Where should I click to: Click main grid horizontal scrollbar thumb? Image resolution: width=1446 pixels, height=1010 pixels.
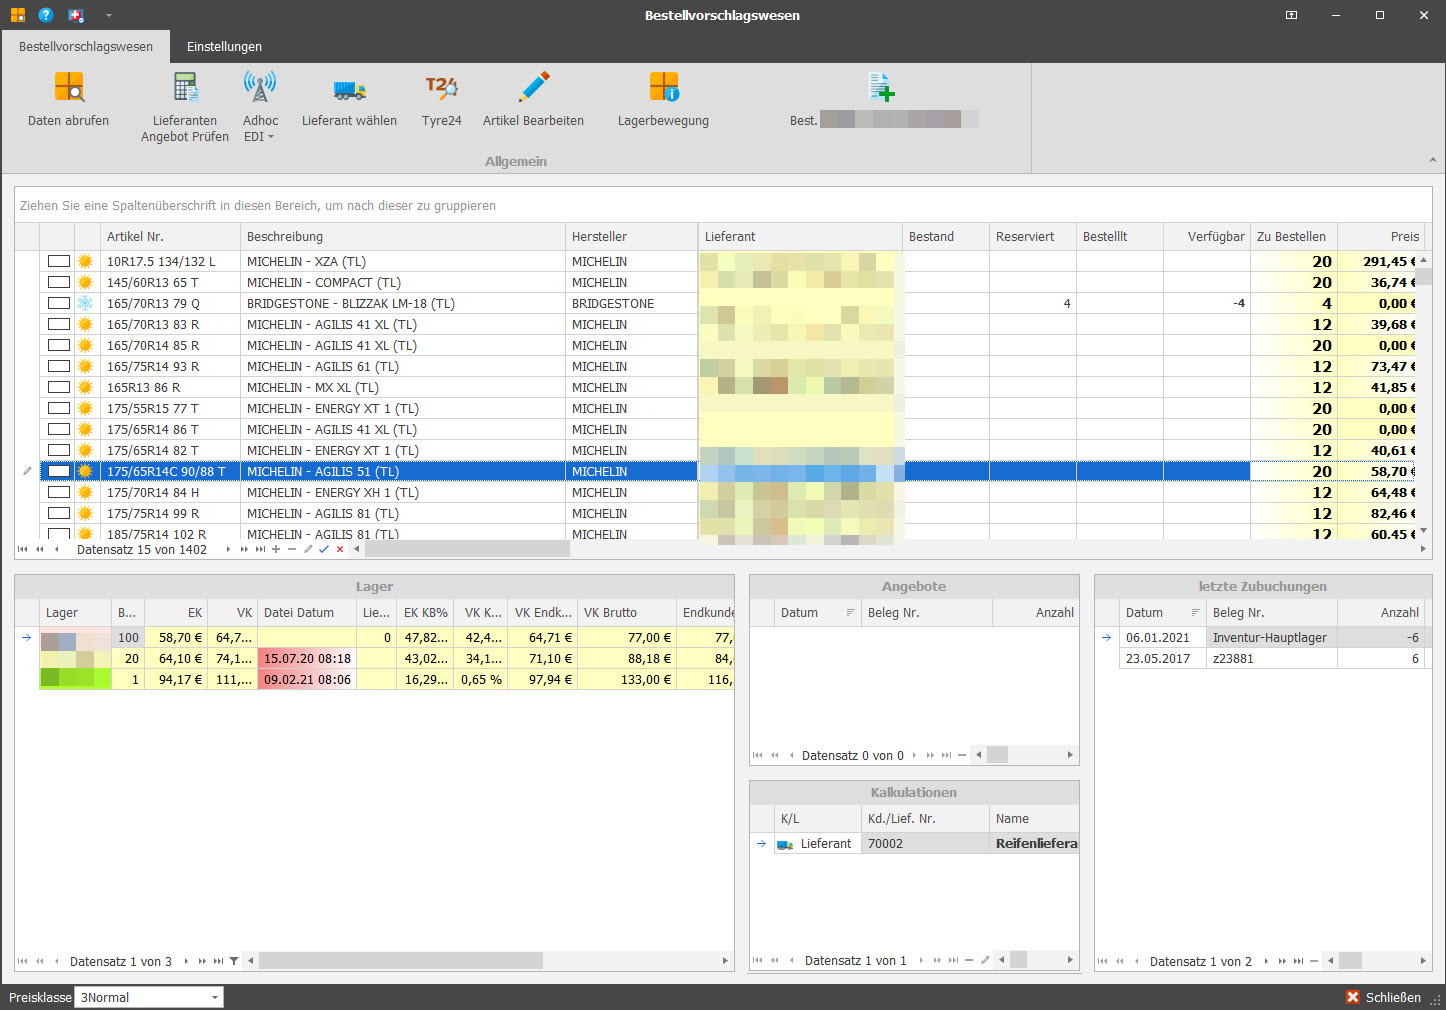coord(467,549)
